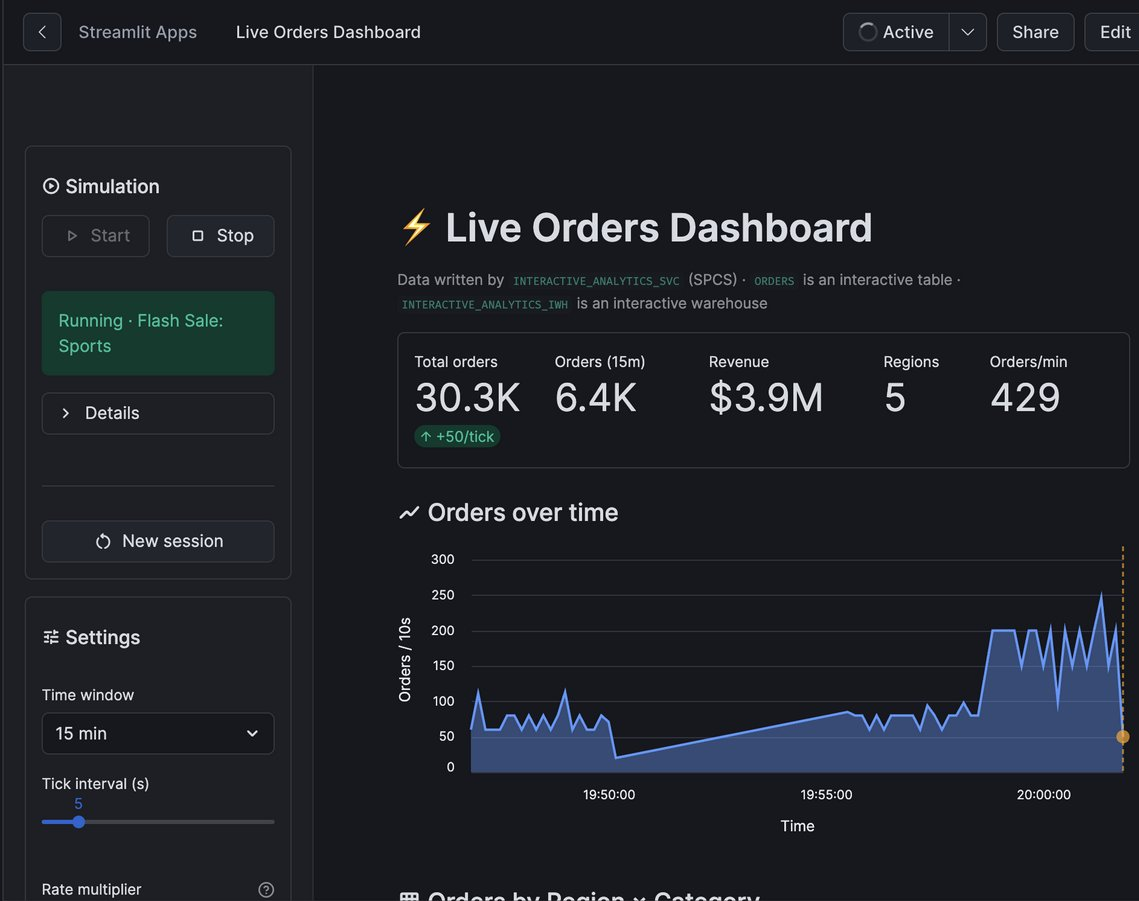Open the Time window dropdown showing 15 min

pyautogui.click(x=158, y=733)
